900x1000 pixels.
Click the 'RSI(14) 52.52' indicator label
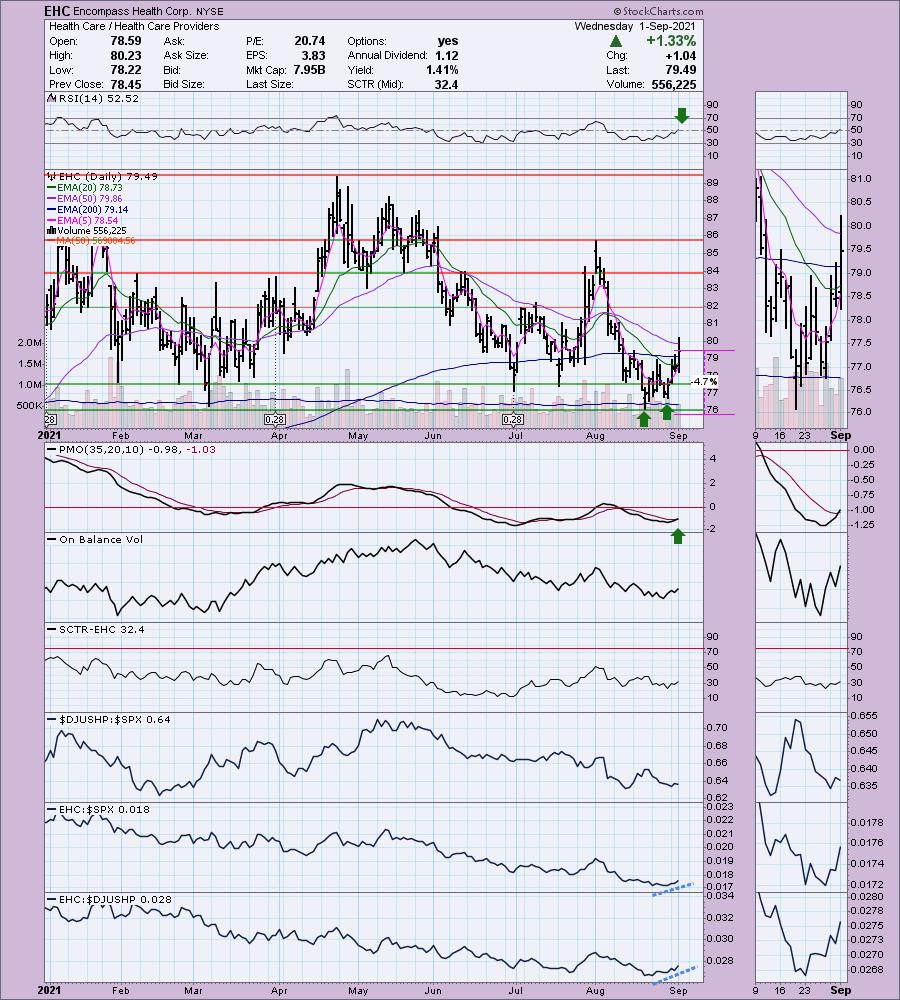(x=98, y=98)
